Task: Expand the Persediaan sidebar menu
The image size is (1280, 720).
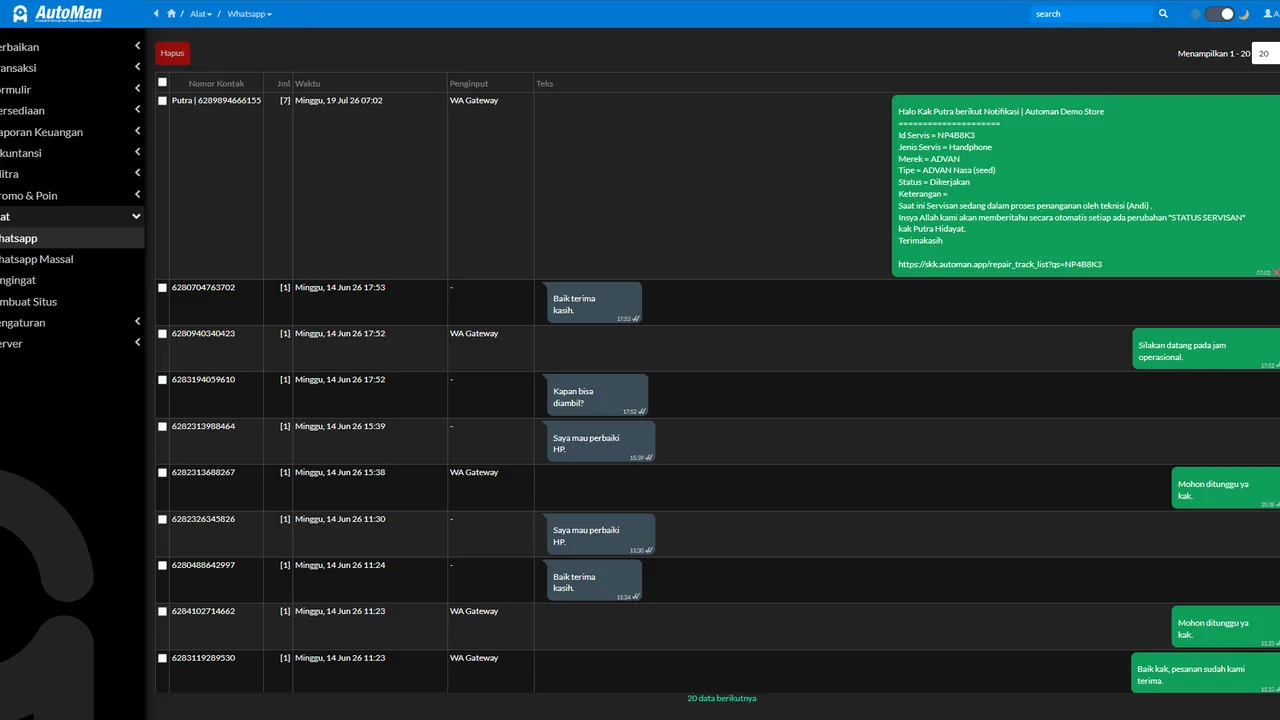Action: [72, 111]
